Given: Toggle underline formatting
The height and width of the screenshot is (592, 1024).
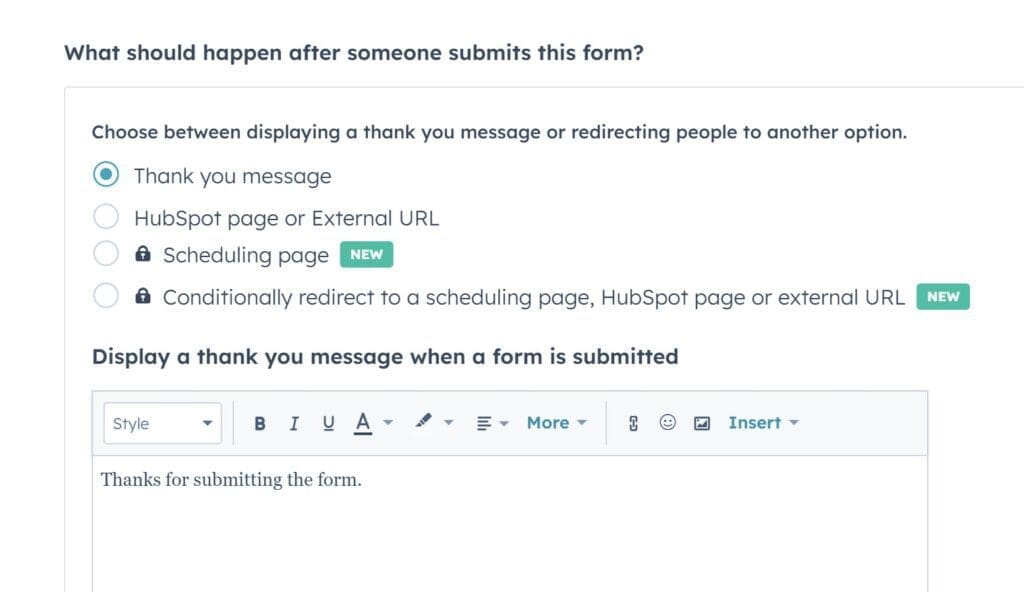Looking at the screenshot, I should tap(328, 422).
